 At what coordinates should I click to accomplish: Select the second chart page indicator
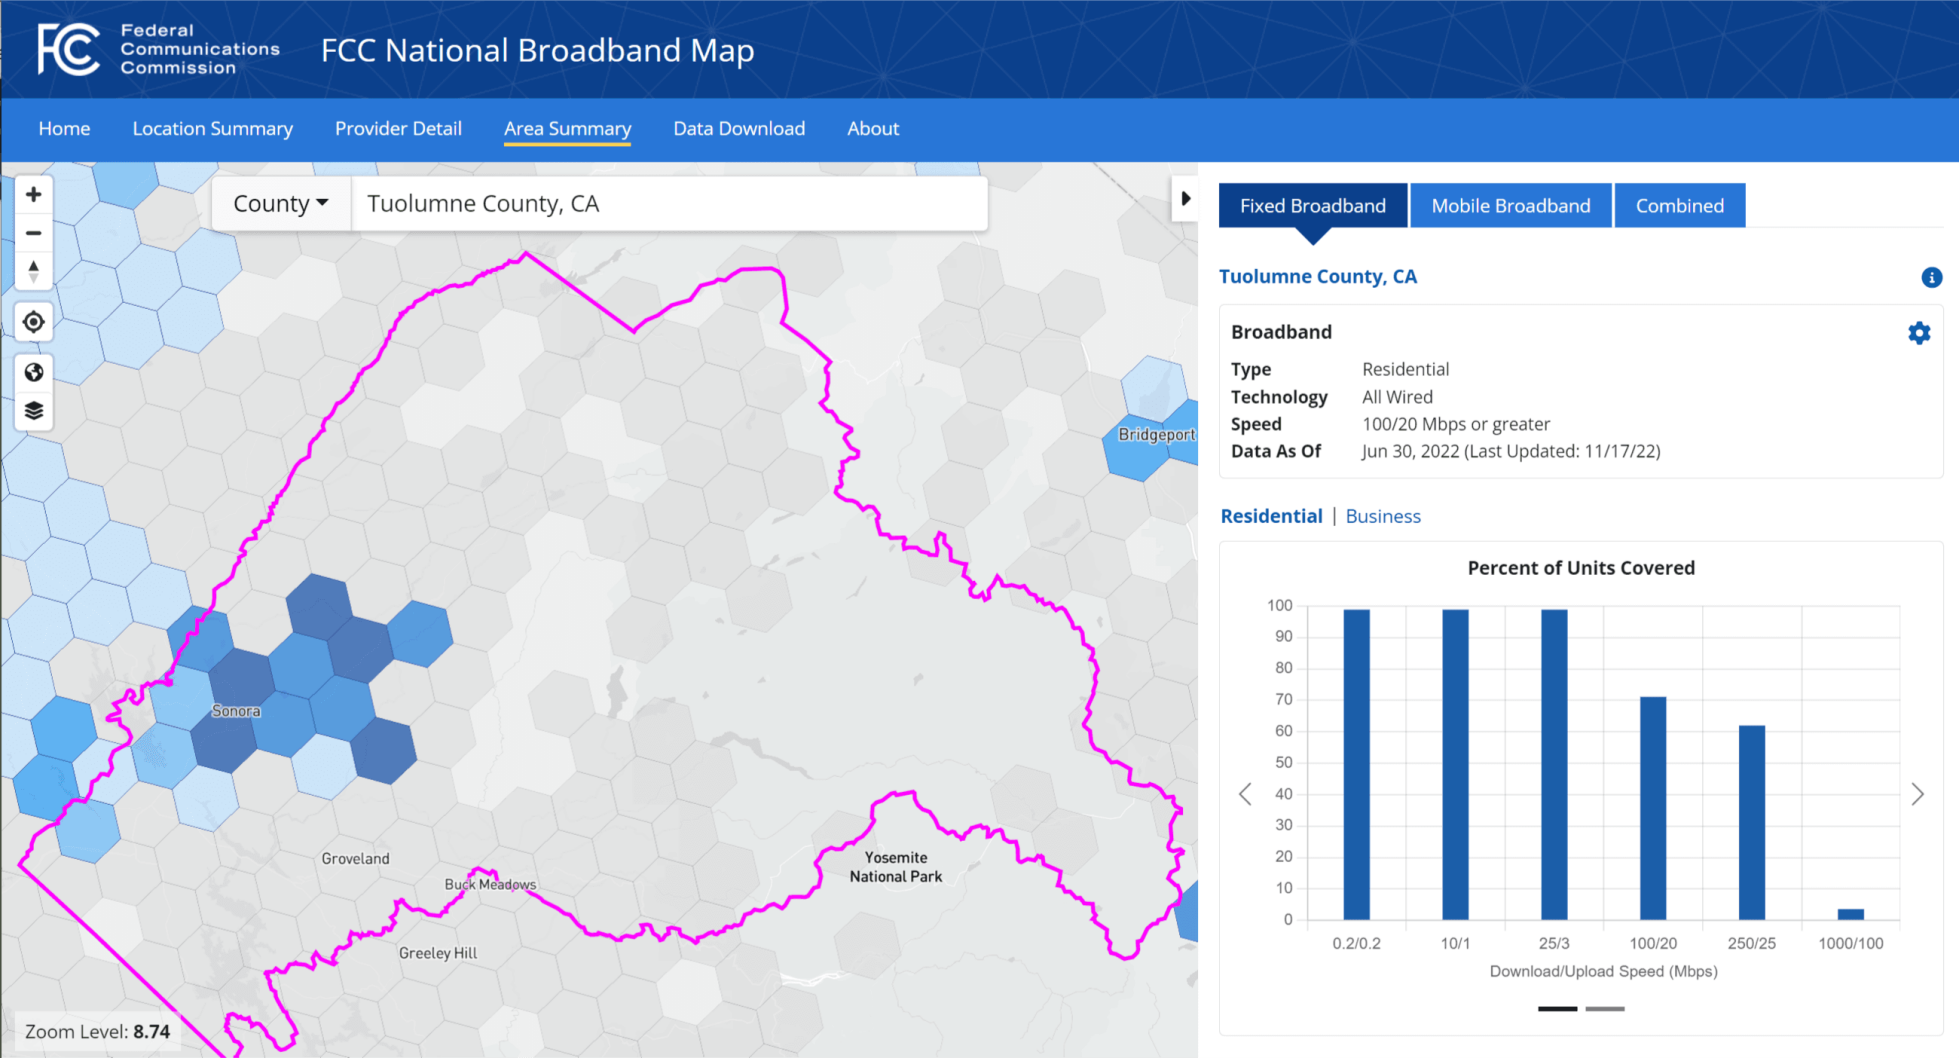[1605, 1009]
